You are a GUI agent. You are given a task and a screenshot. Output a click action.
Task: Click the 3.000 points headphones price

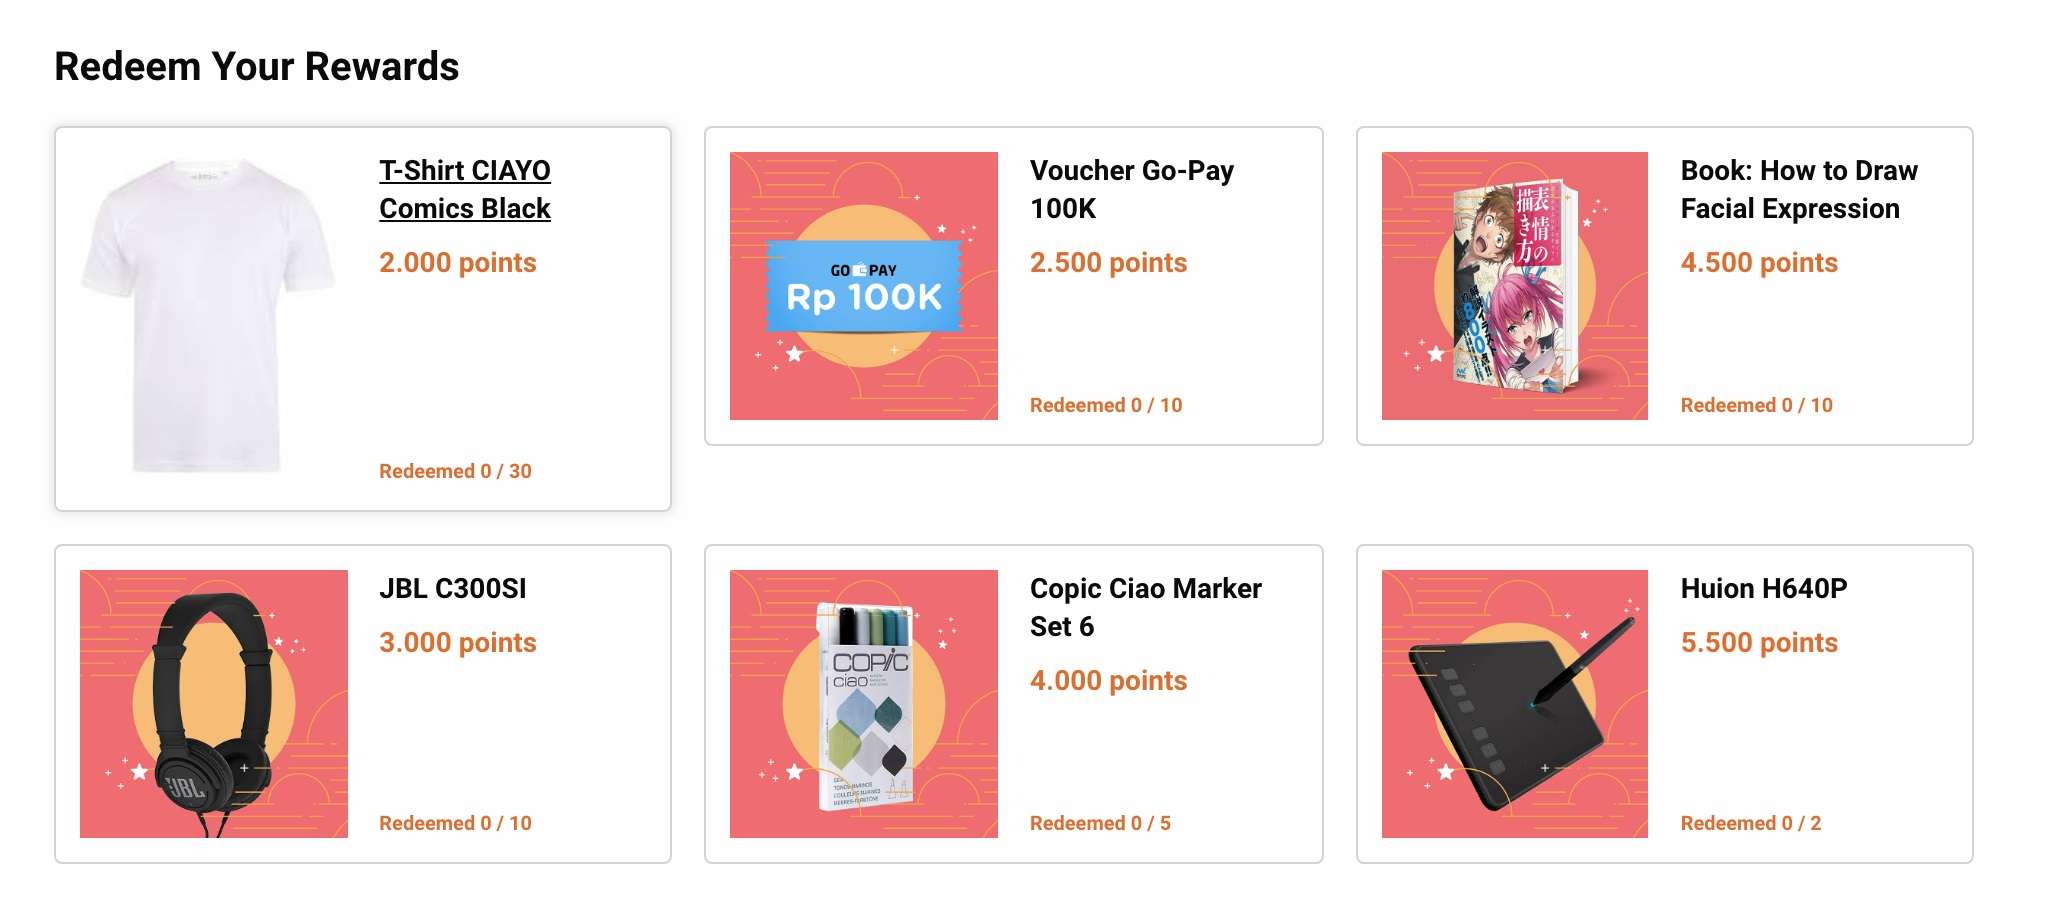coord(457,643)
